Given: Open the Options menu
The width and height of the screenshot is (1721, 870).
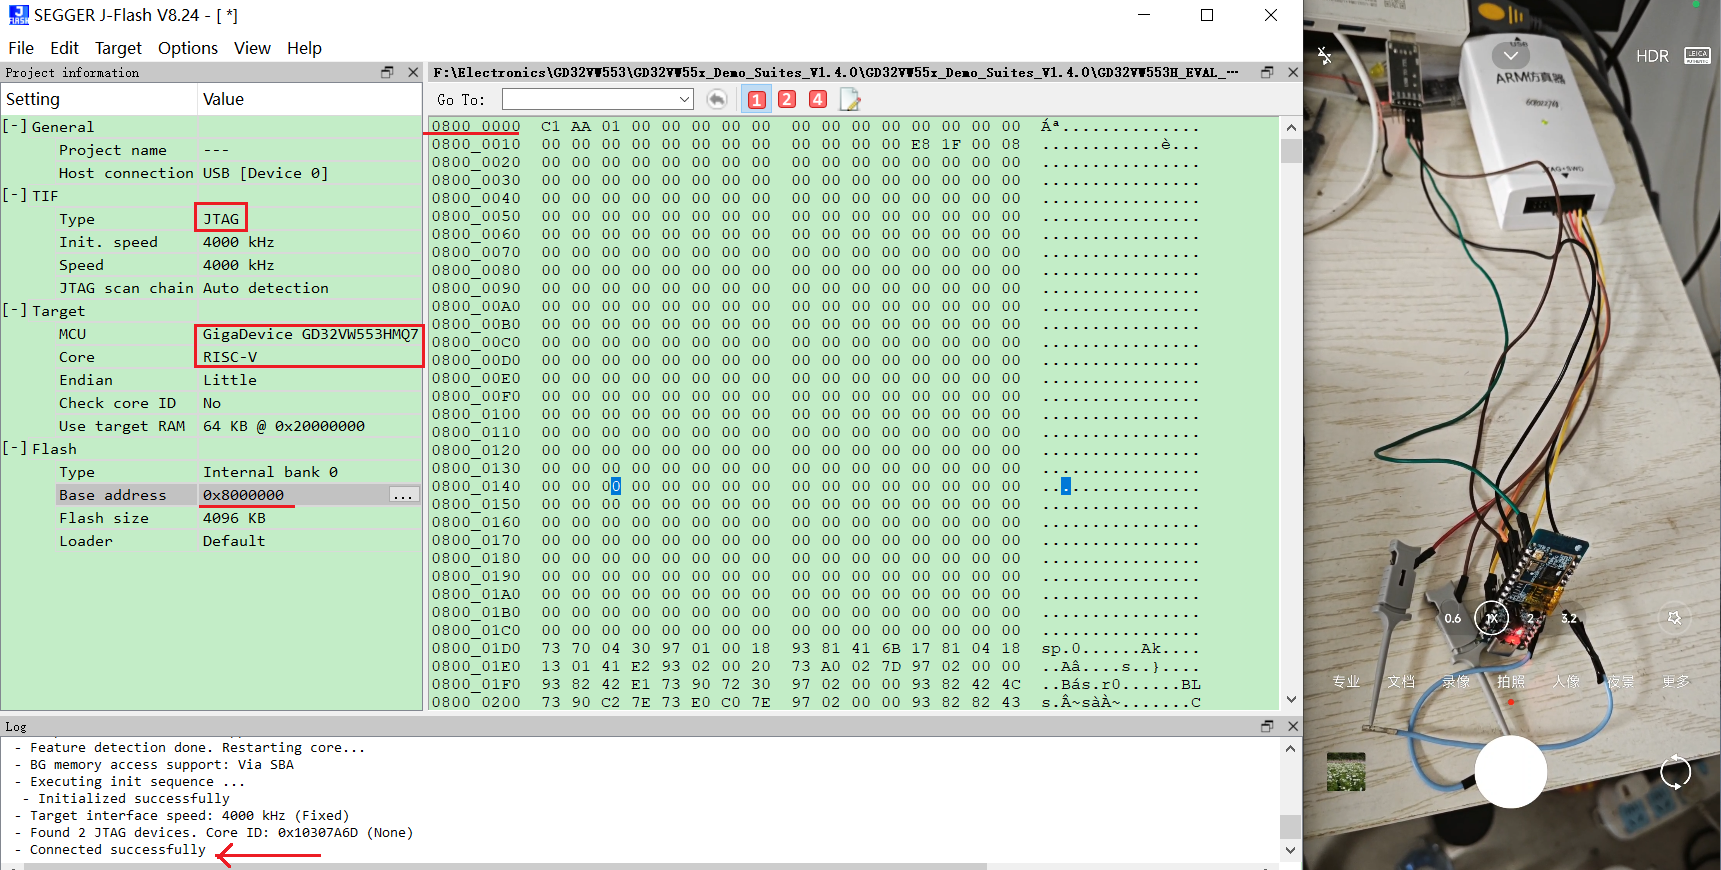Looking at the screenshot, I should coord(188,48).
